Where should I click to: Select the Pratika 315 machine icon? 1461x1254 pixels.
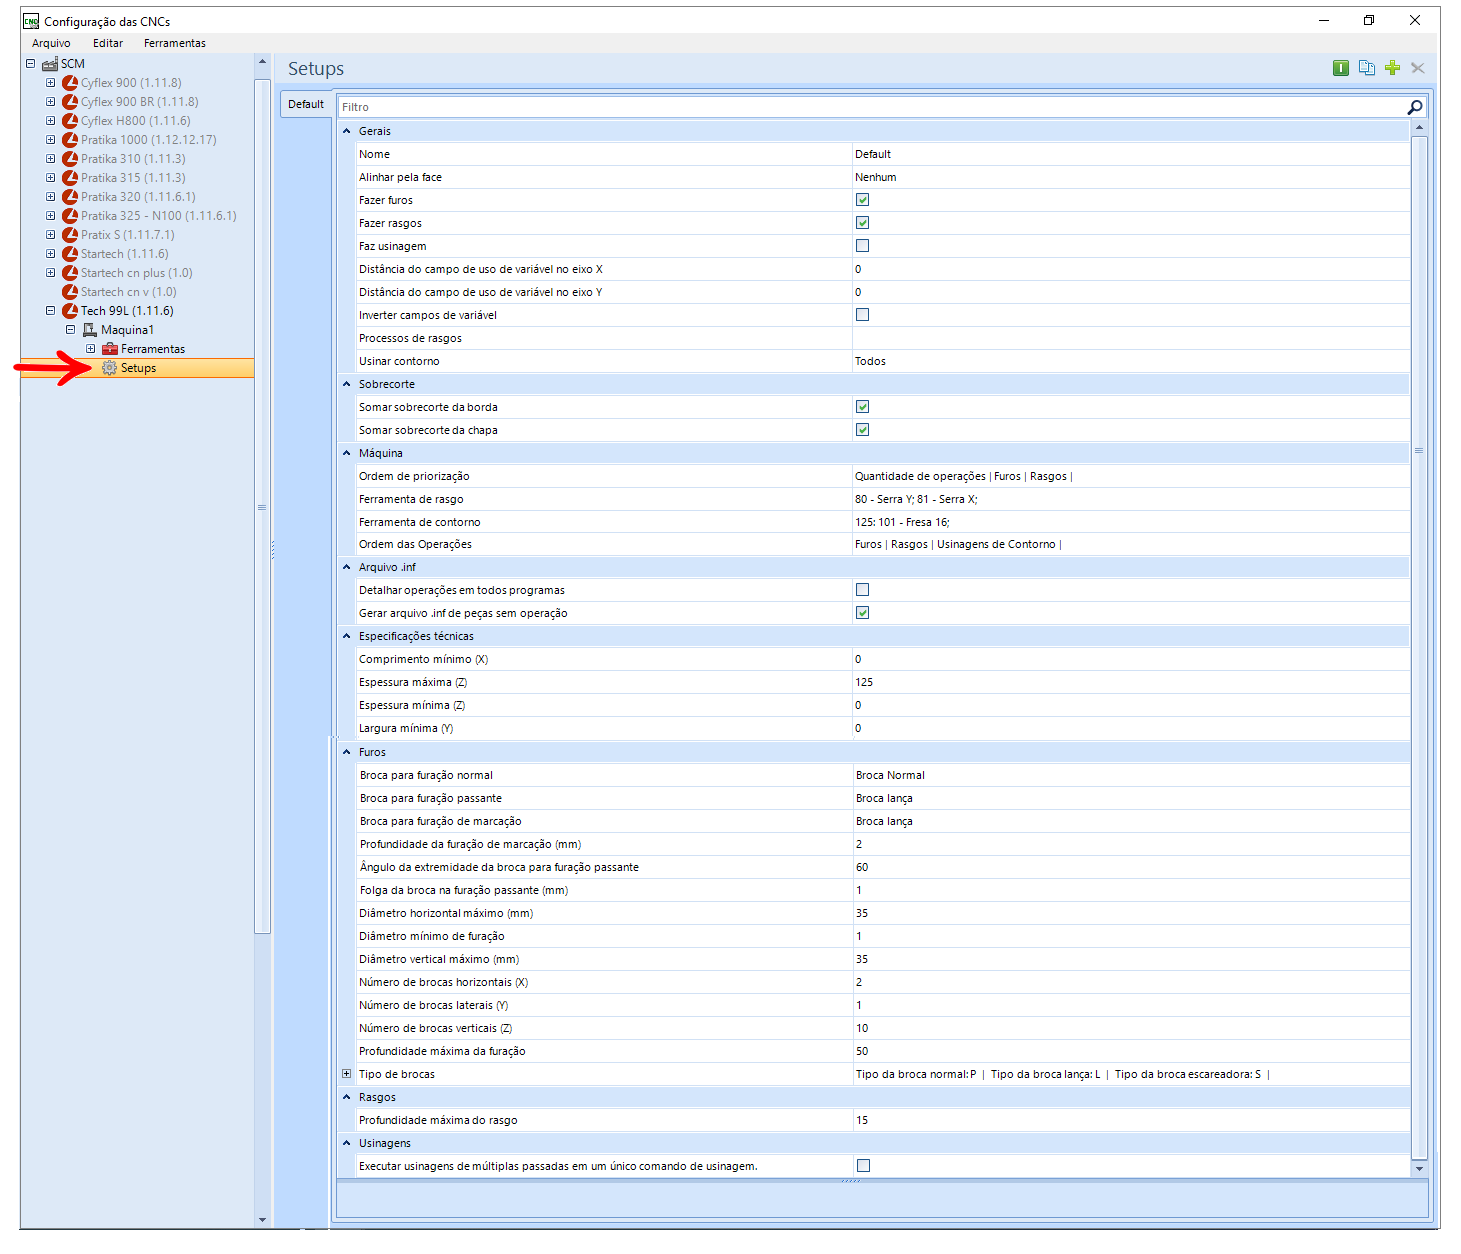click(70, 178)
